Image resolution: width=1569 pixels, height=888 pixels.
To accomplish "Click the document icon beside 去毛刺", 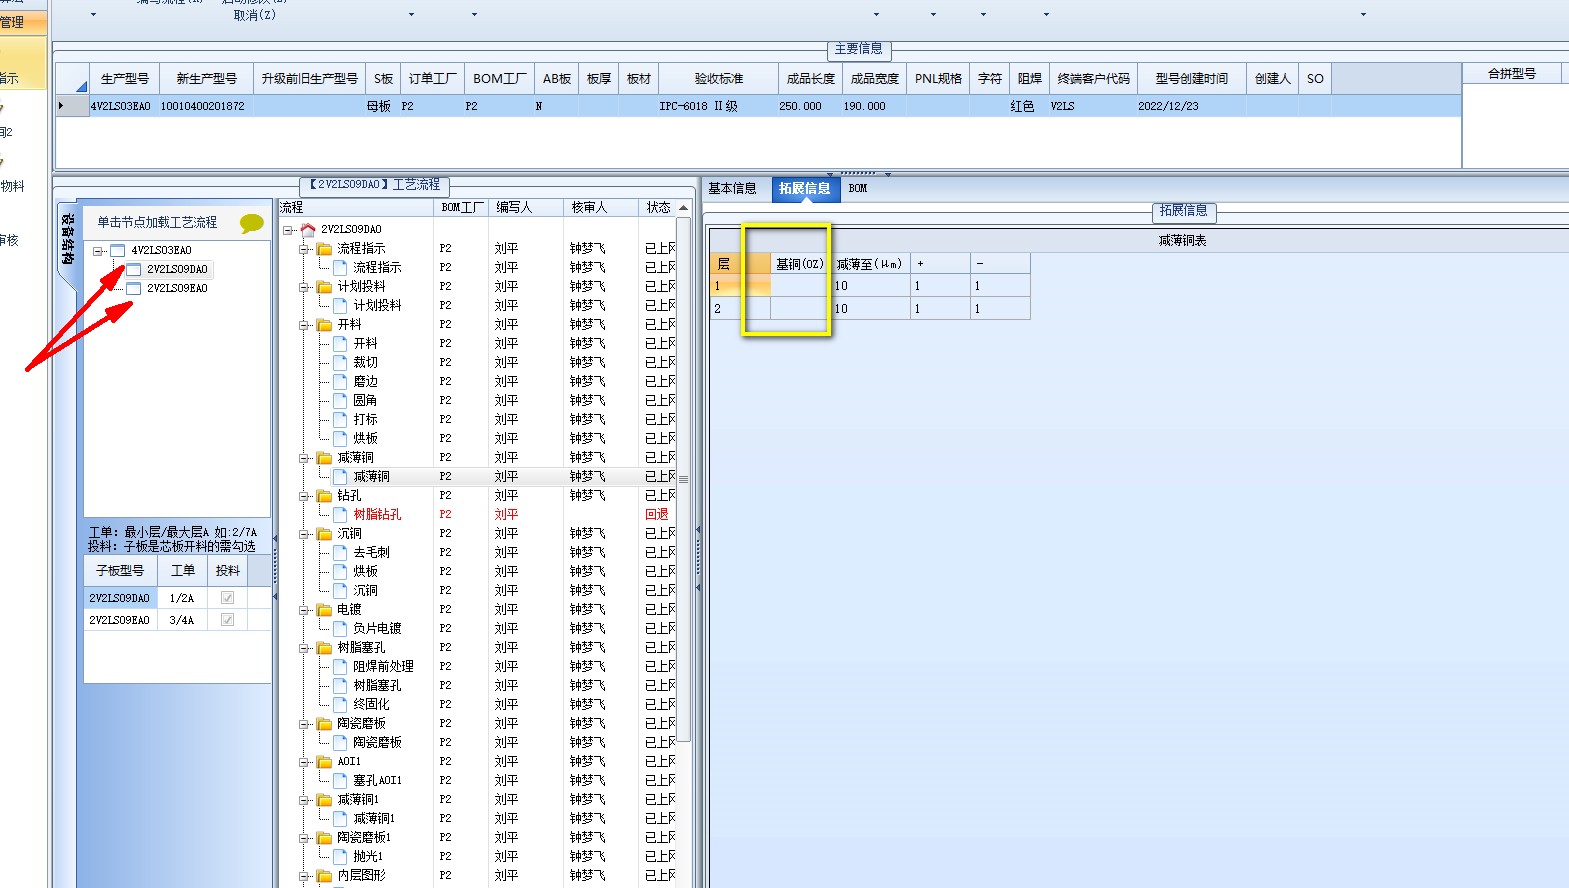I will [x=340, y=552].
